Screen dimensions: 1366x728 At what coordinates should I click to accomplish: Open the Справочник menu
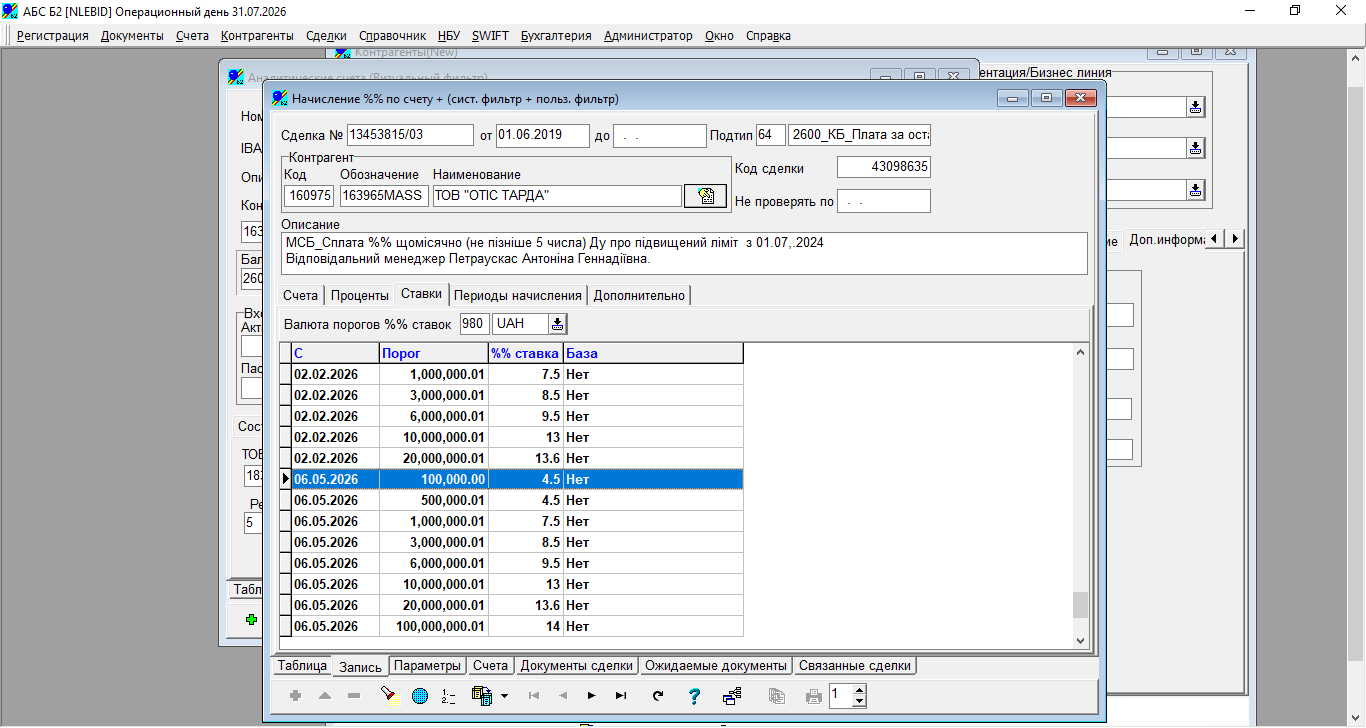392,36
